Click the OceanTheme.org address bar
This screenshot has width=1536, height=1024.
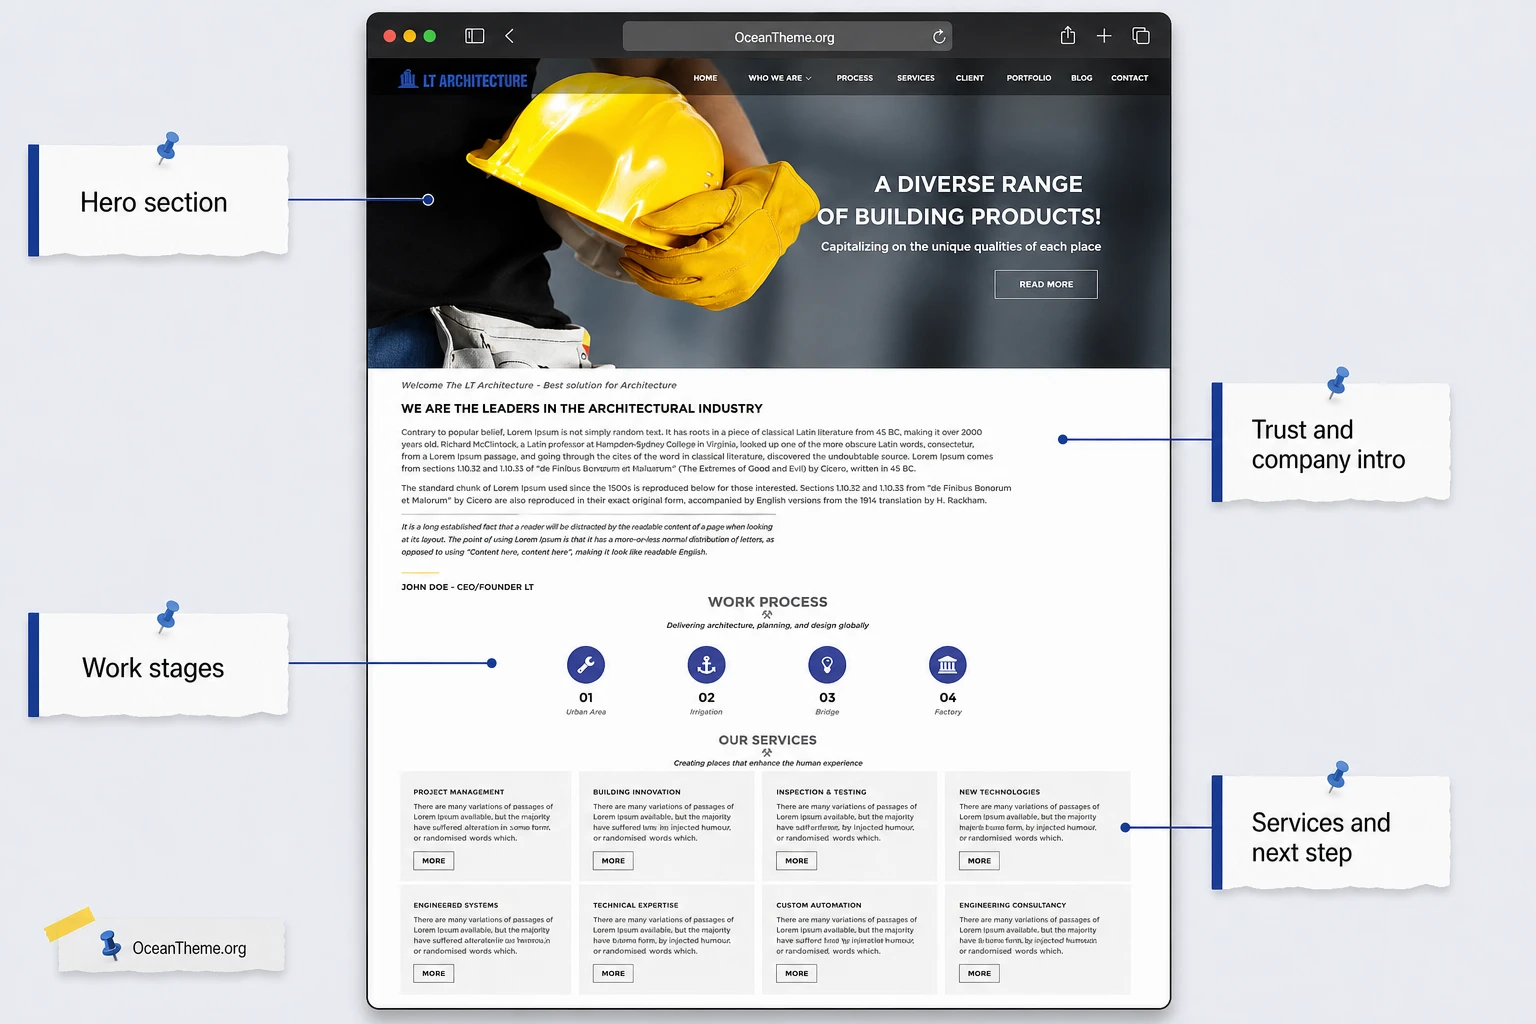point(787,37)
